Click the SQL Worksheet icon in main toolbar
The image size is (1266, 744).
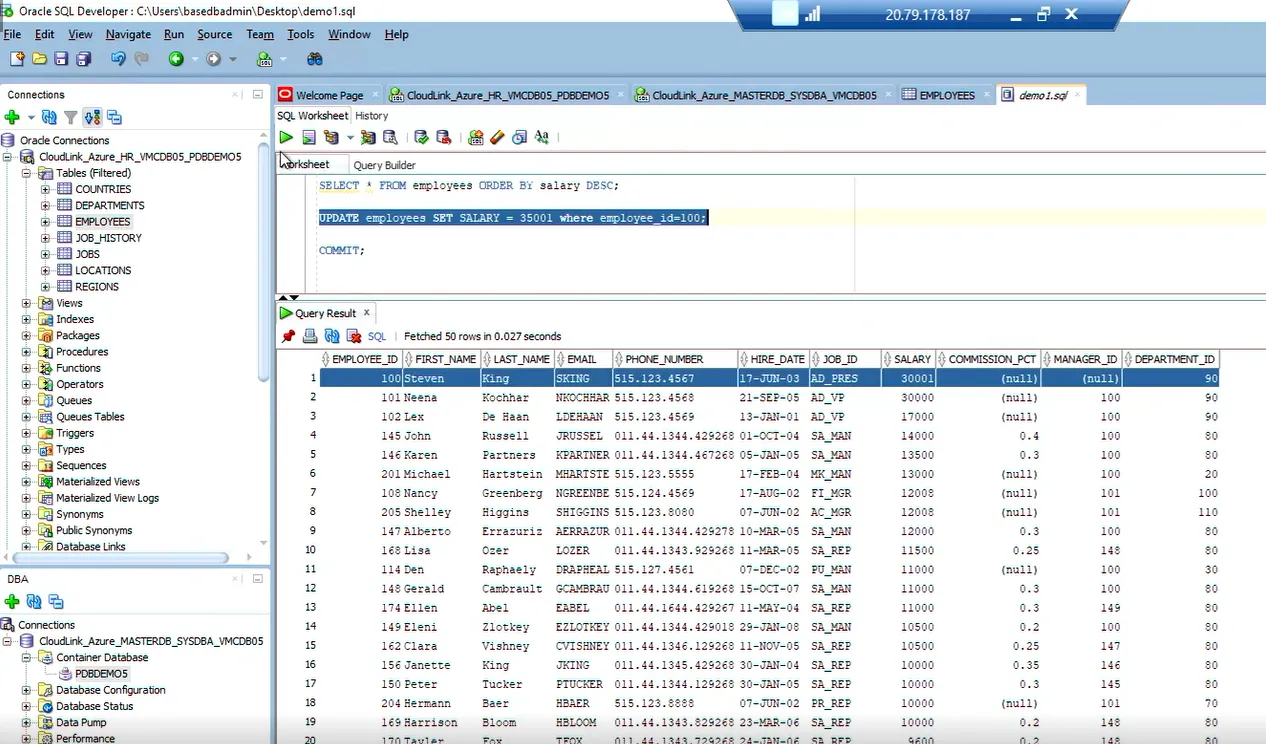pyautogui.click(x=264, y=59)
